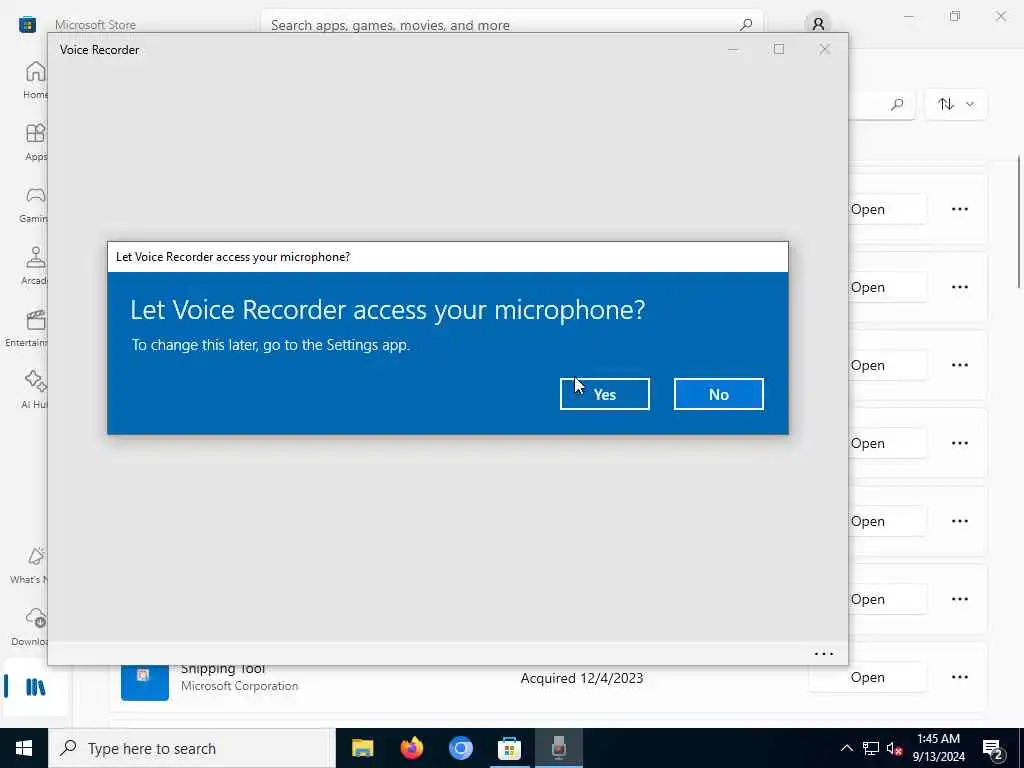Open Chromium browser from taskbar

460,748
